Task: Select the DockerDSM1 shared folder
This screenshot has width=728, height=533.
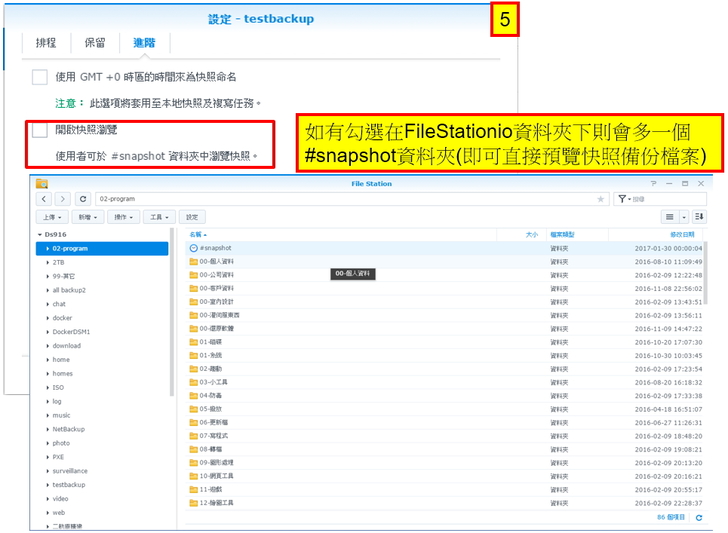Action: click(x=71, y=332)
